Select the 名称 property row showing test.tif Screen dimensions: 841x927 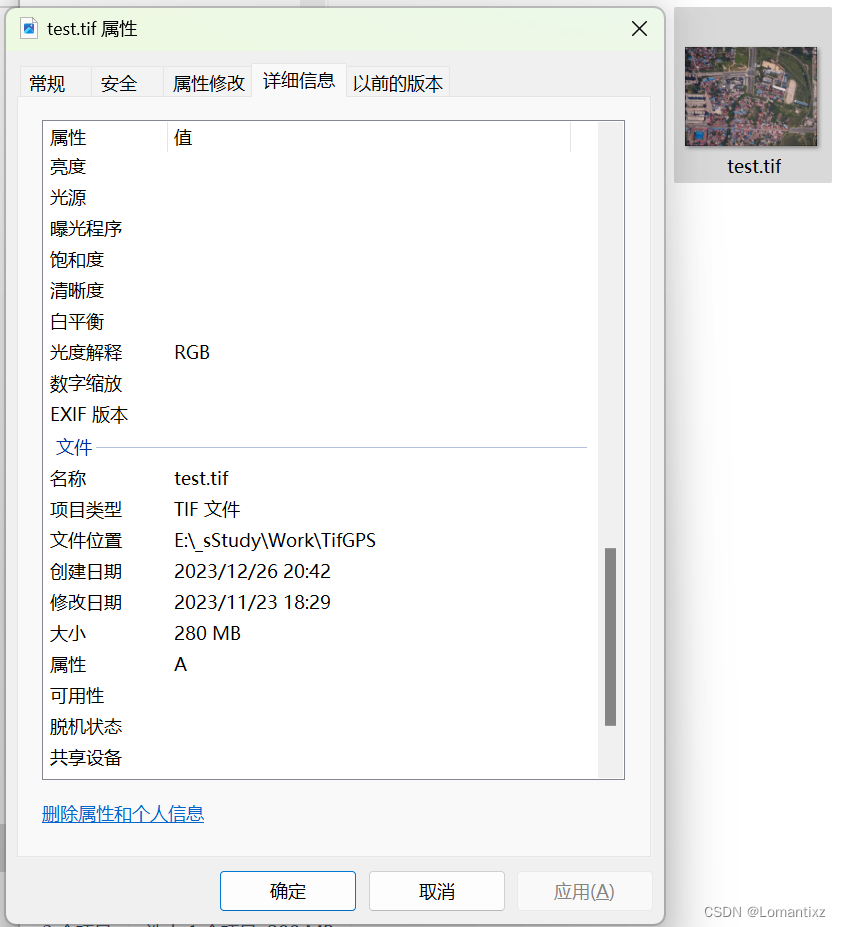coord(201,478)
